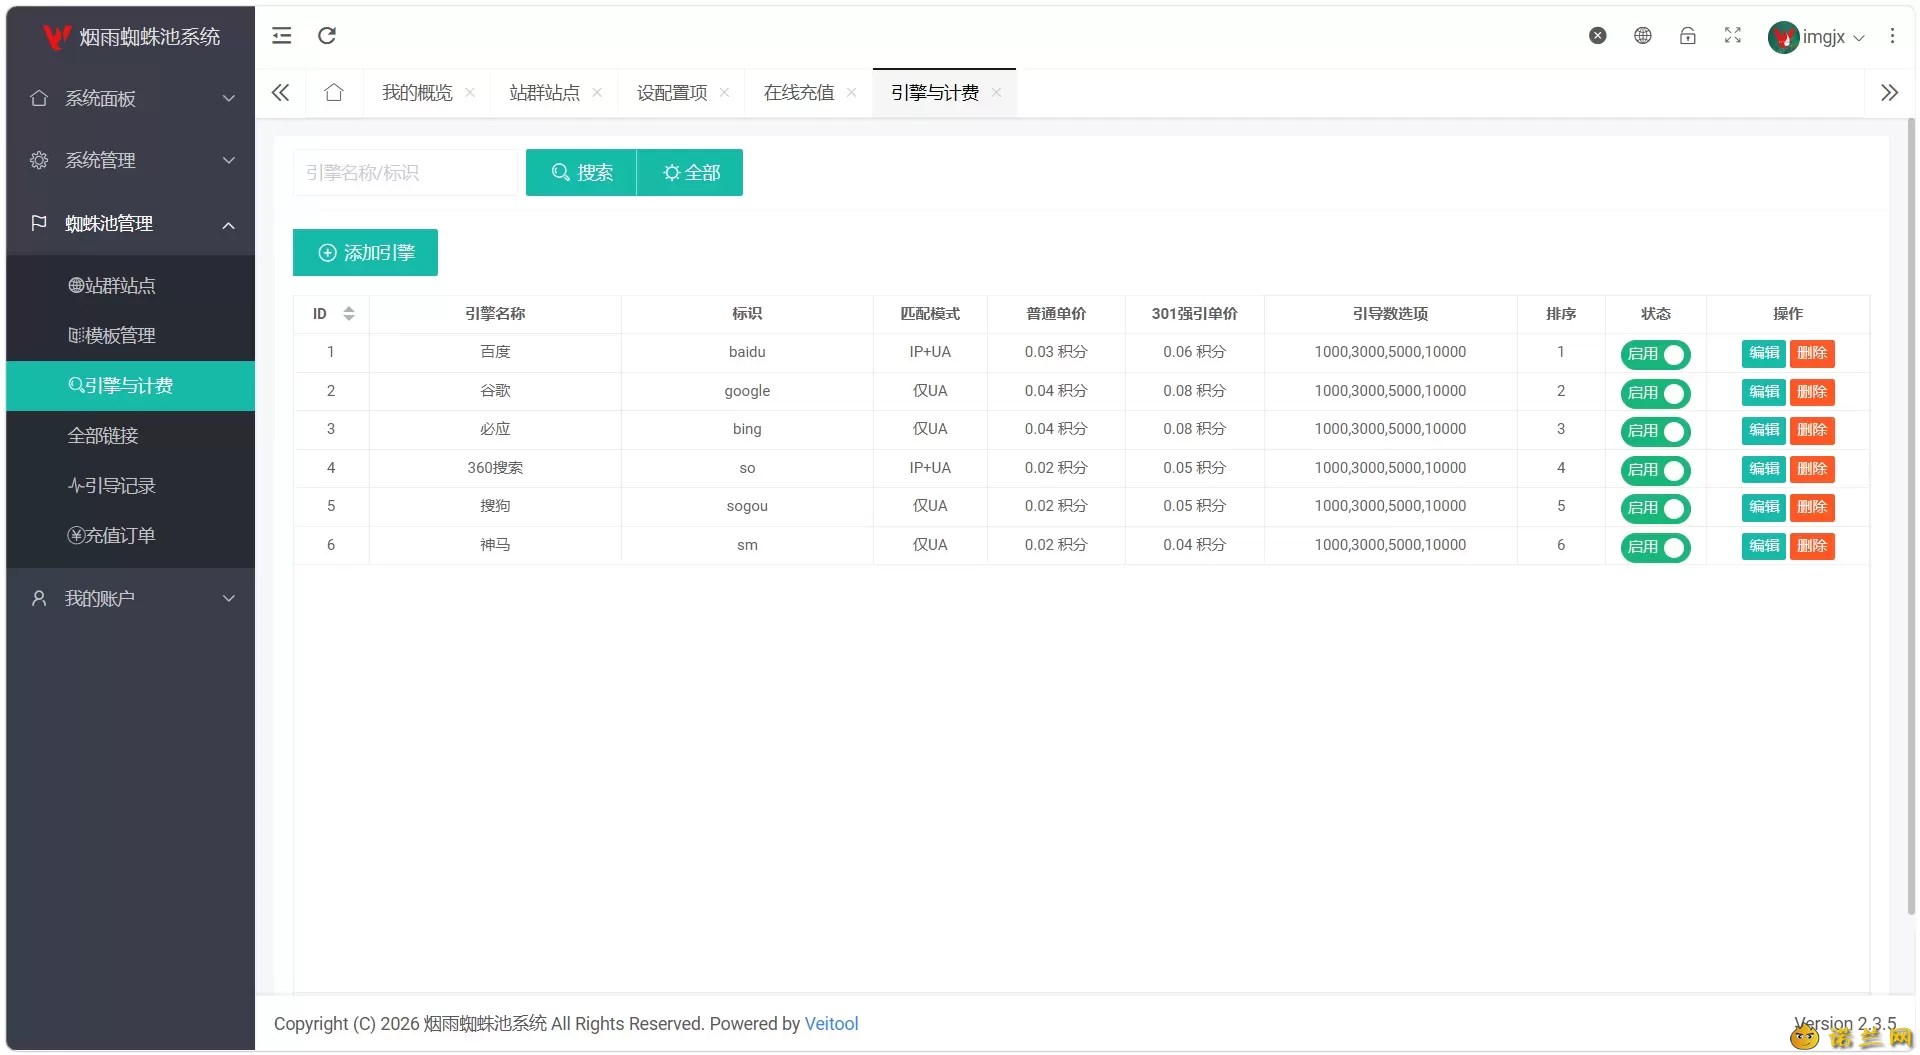Click 删除 for the 神马 engine row
This screenshot has height=1055, width=1920.
(1812, 546)
